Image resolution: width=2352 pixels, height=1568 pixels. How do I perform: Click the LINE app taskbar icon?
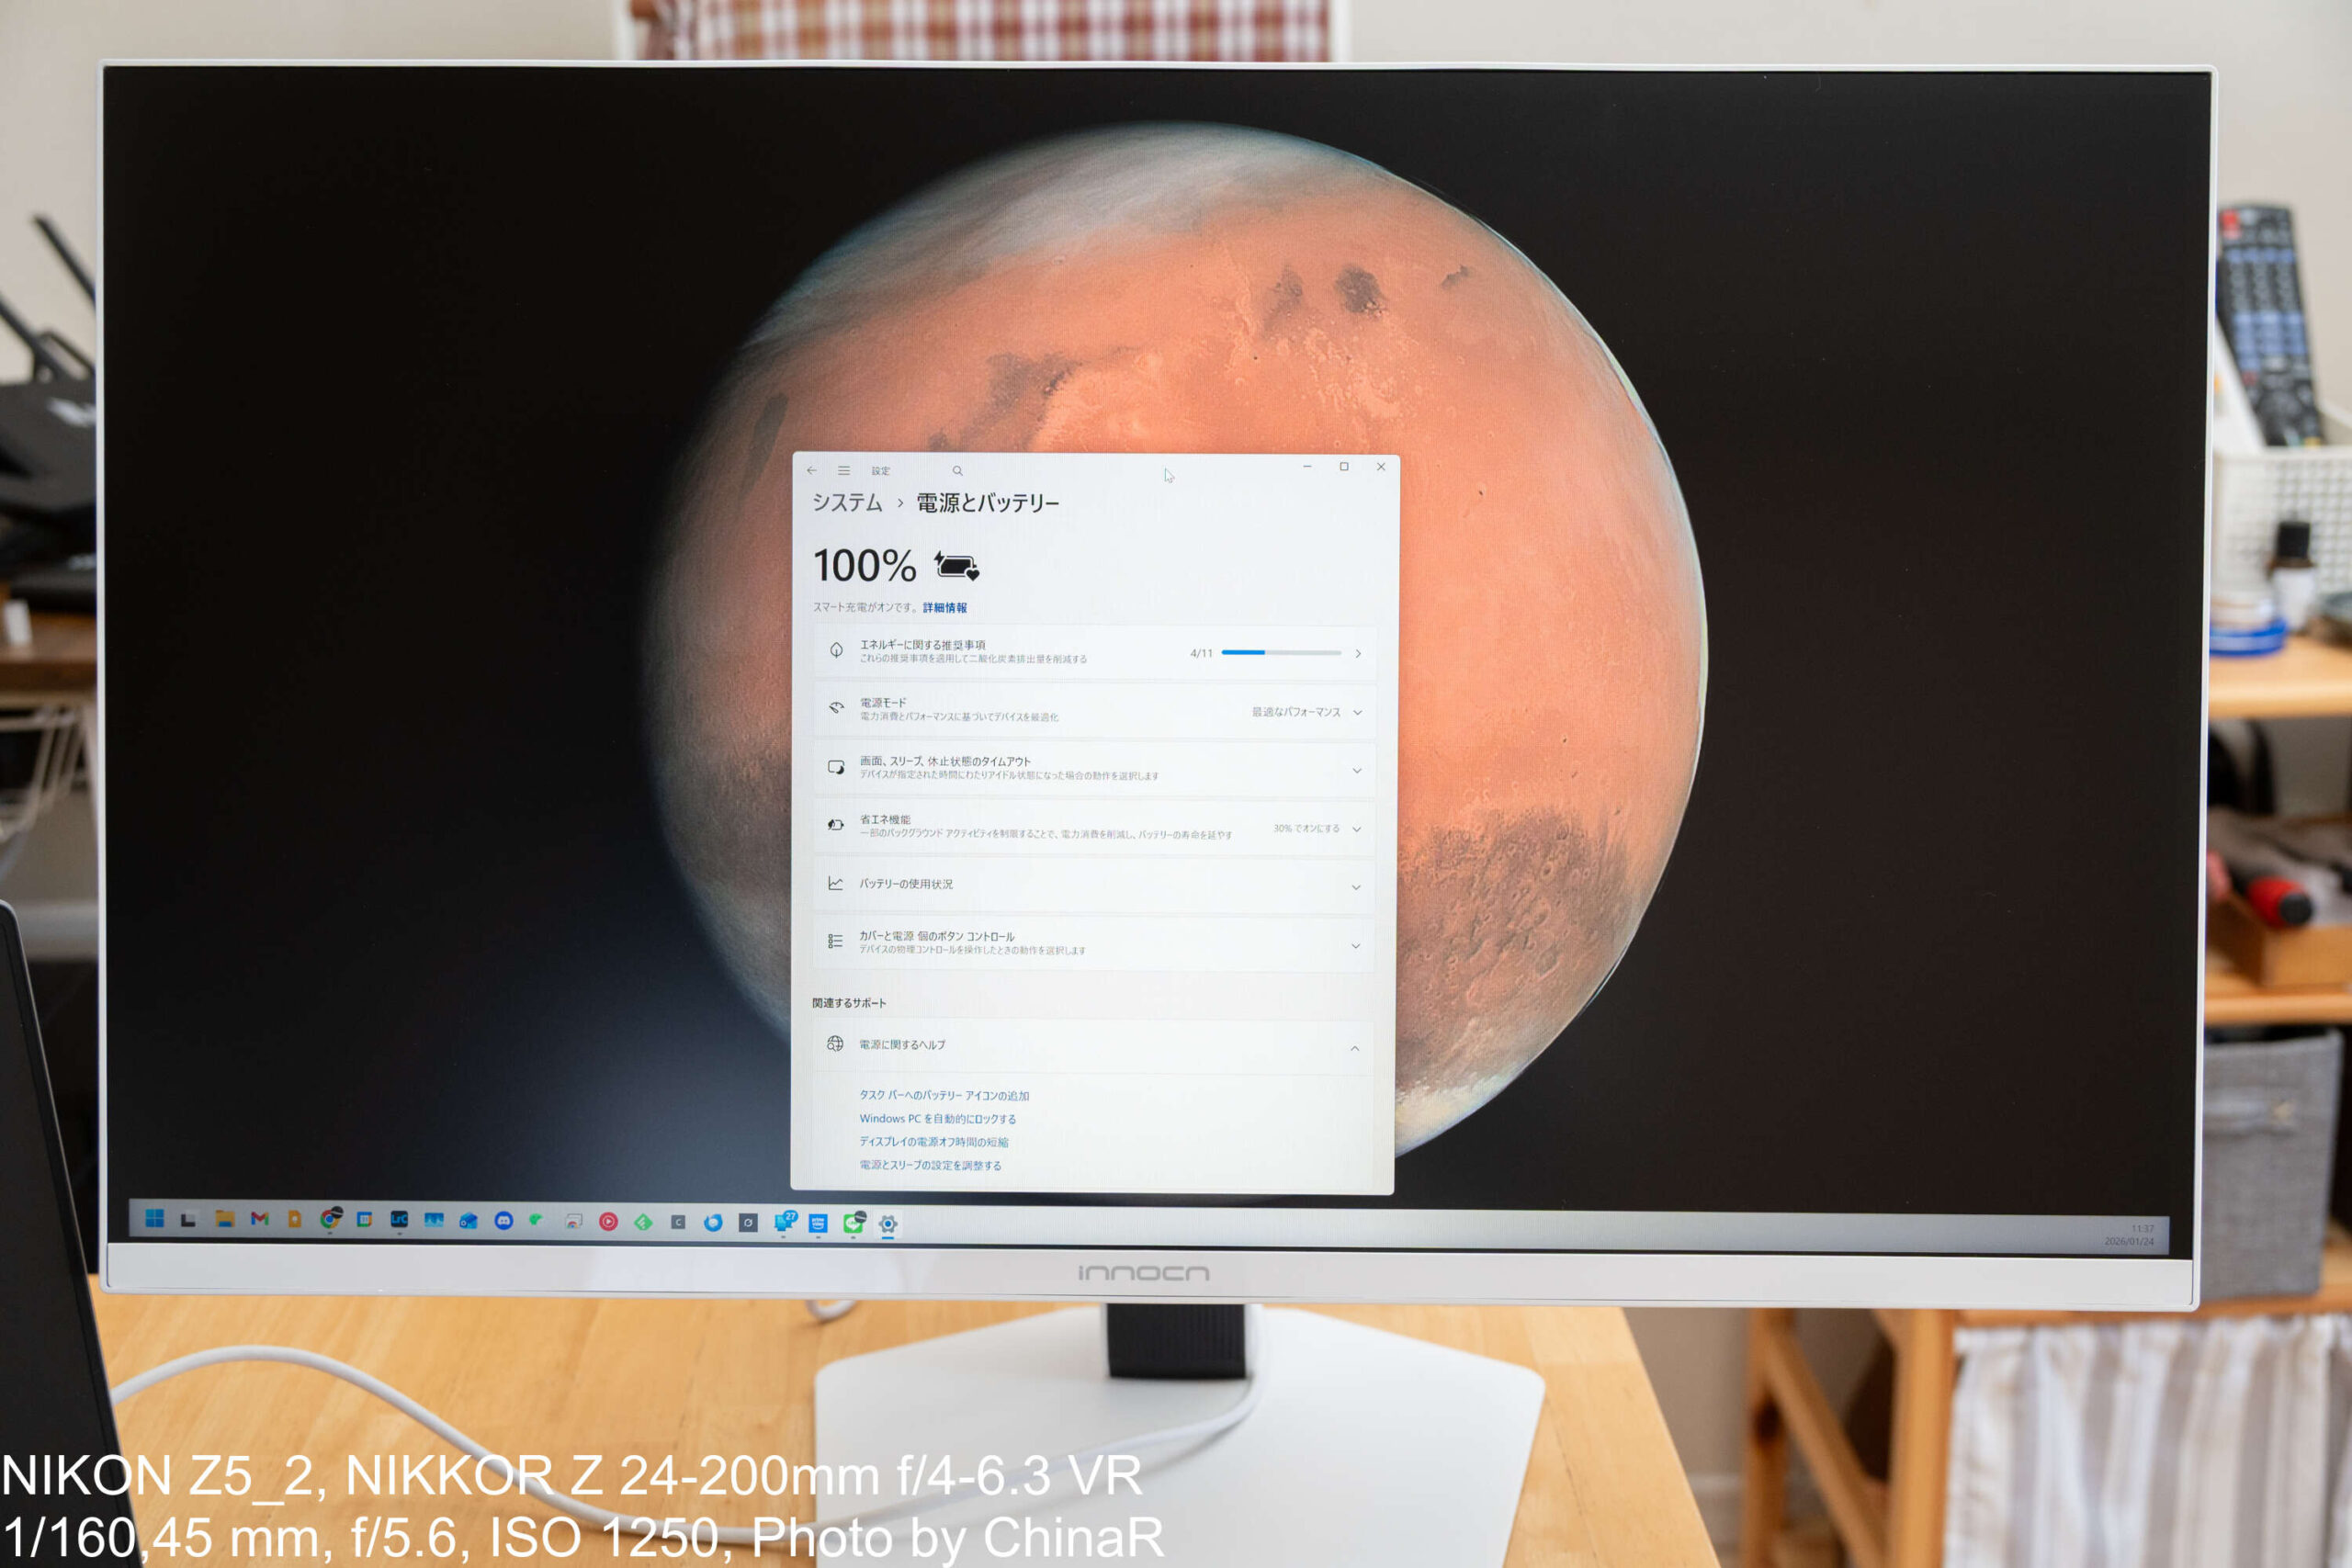[853, 1223]
